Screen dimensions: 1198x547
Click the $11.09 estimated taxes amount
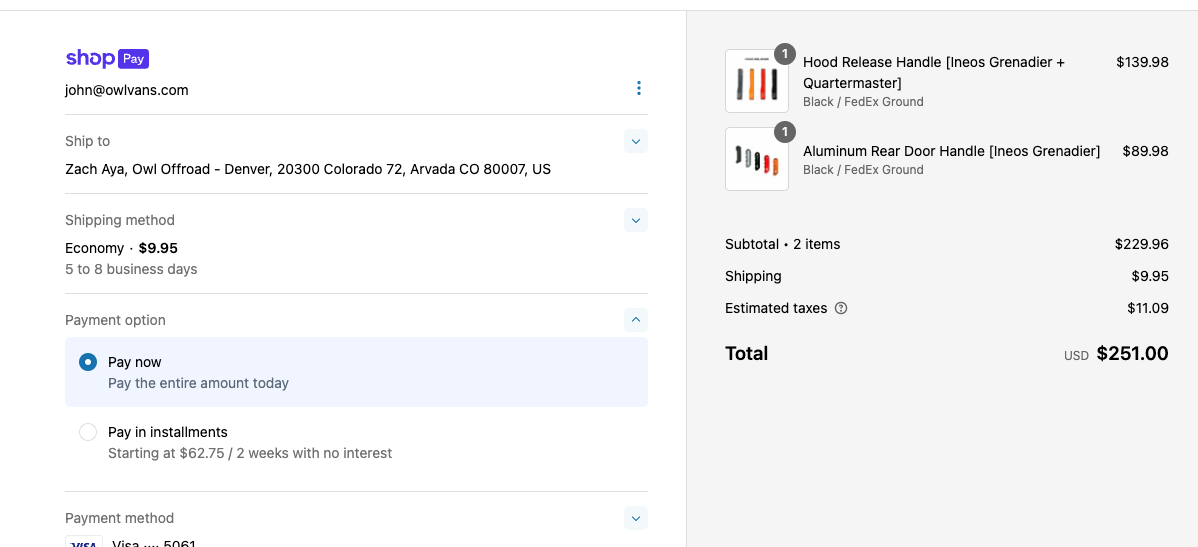pos(1148,309)
